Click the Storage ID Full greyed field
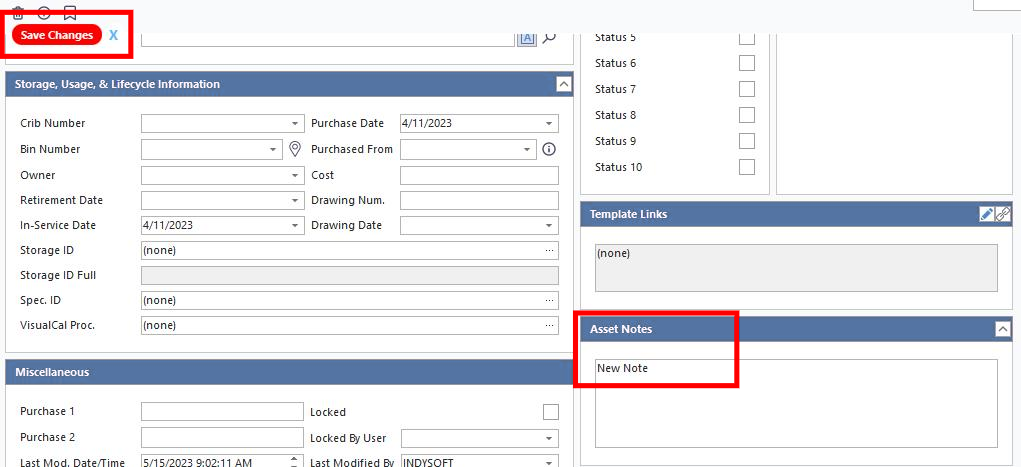Screen dimensions: 1021x467 coord(350,276)
